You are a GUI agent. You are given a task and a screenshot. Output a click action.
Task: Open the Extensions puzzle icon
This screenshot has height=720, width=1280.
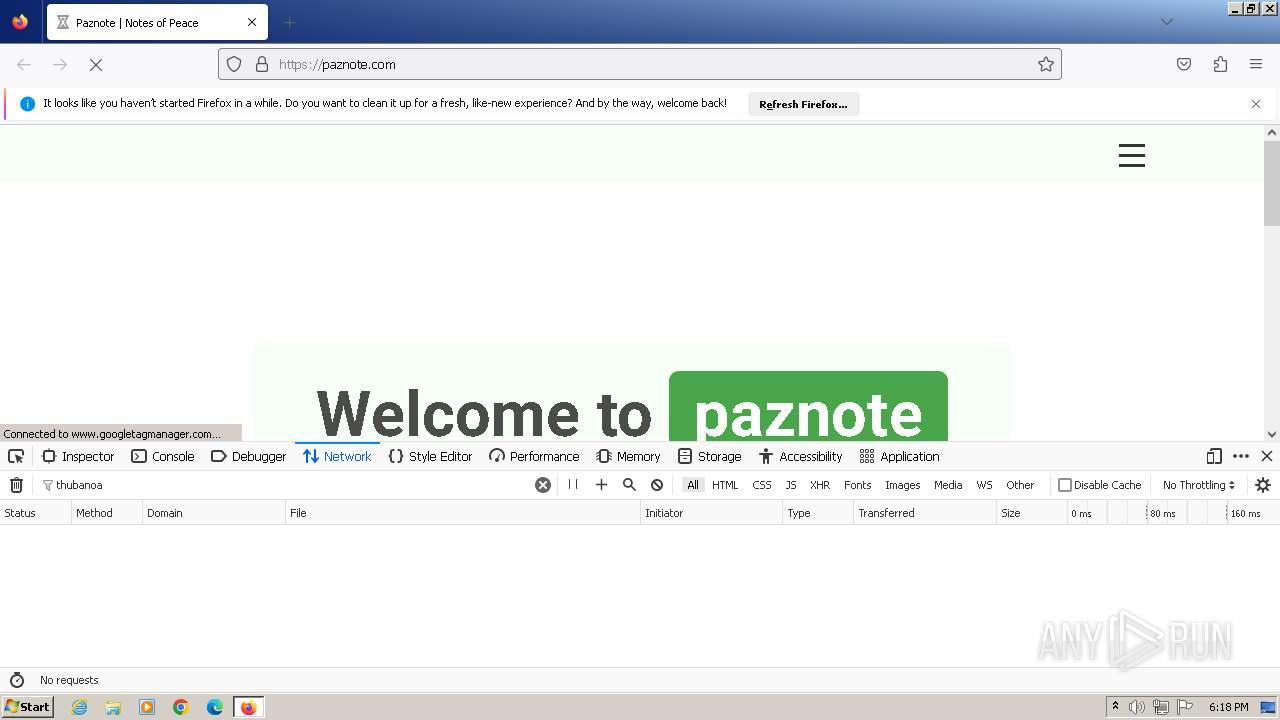[x=1220, y=64]
